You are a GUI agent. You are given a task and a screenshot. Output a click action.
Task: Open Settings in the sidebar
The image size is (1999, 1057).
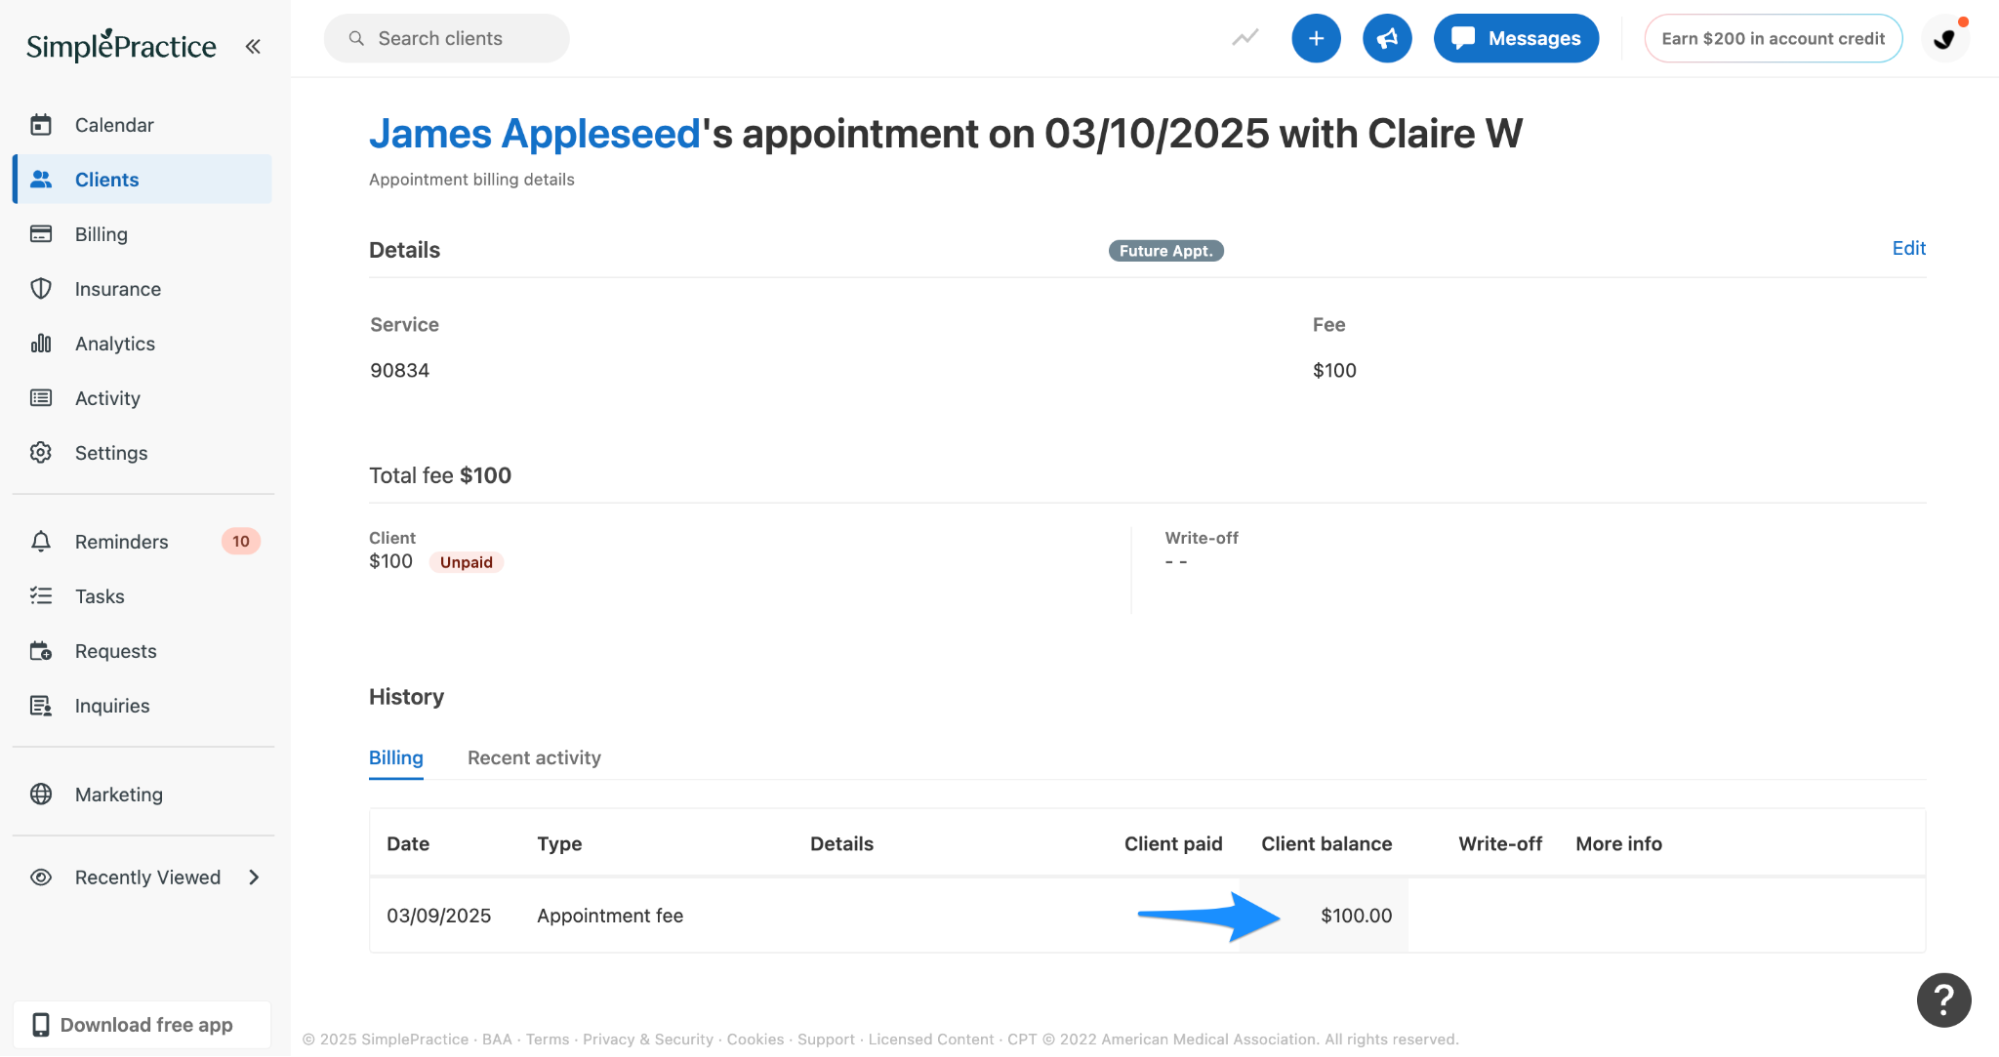pyautogui.click(x=142, y=453)
